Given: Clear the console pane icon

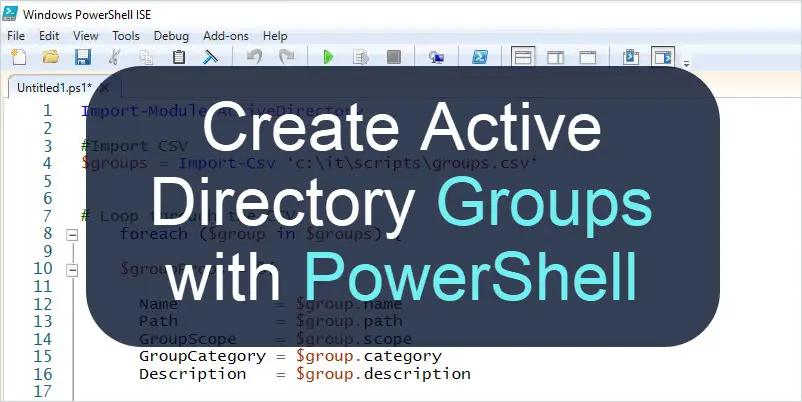Looking at the screenshot, I should [210, 56].
